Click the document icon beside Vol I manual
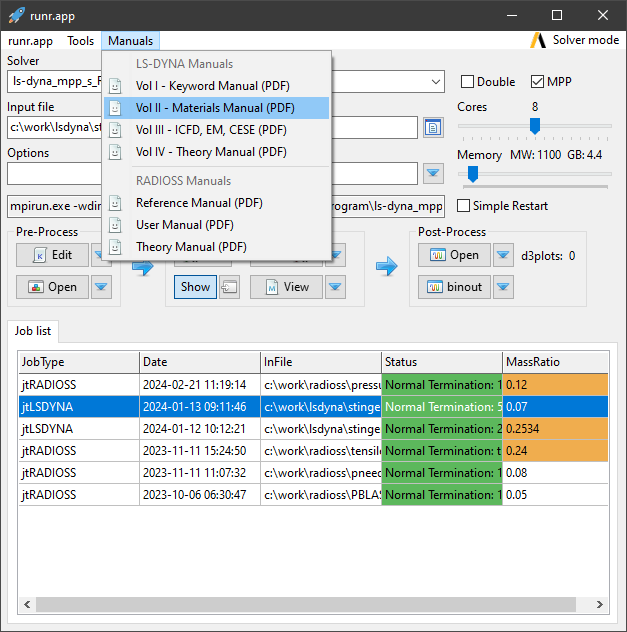The image size is (627, 632). (115, 86)
